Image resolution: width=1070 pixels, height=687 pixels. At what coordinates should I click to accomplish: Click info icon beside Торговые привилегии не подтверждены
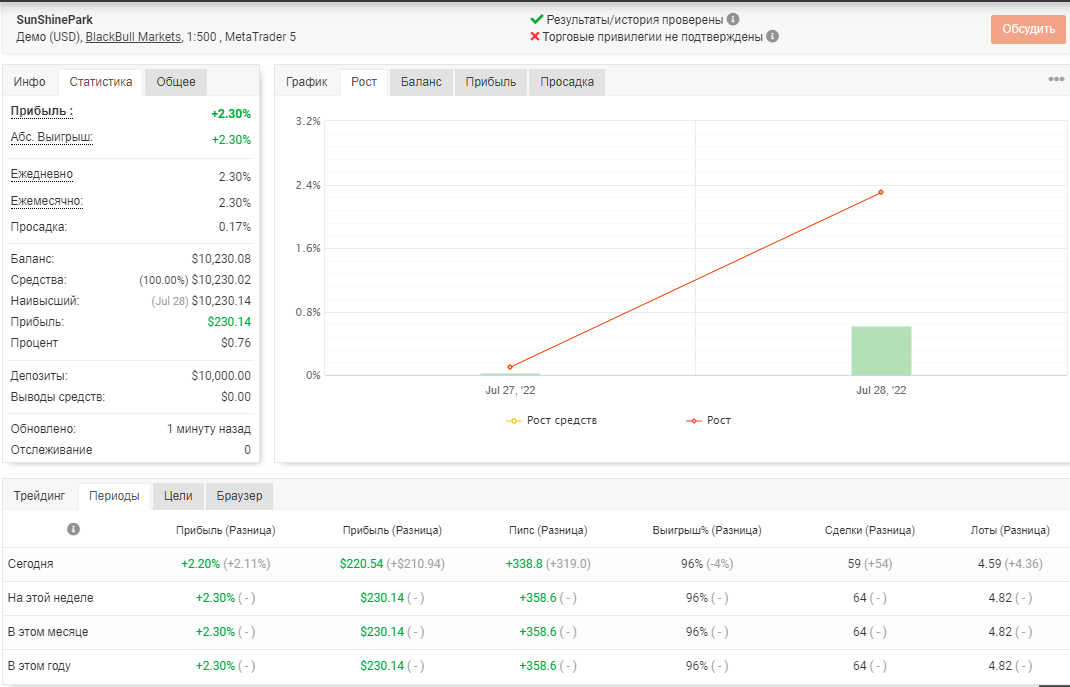(x=772, y=36)
